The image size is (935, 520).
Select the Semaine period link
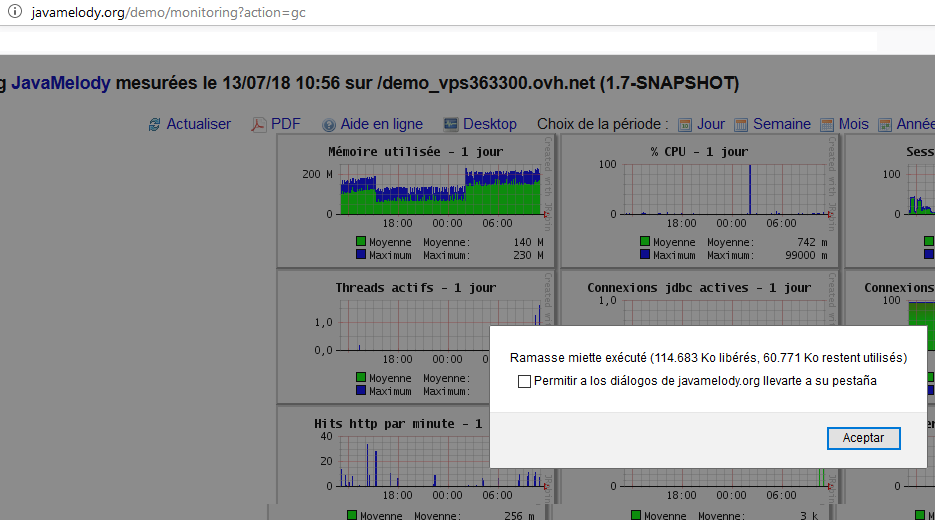tap(781, 124)
